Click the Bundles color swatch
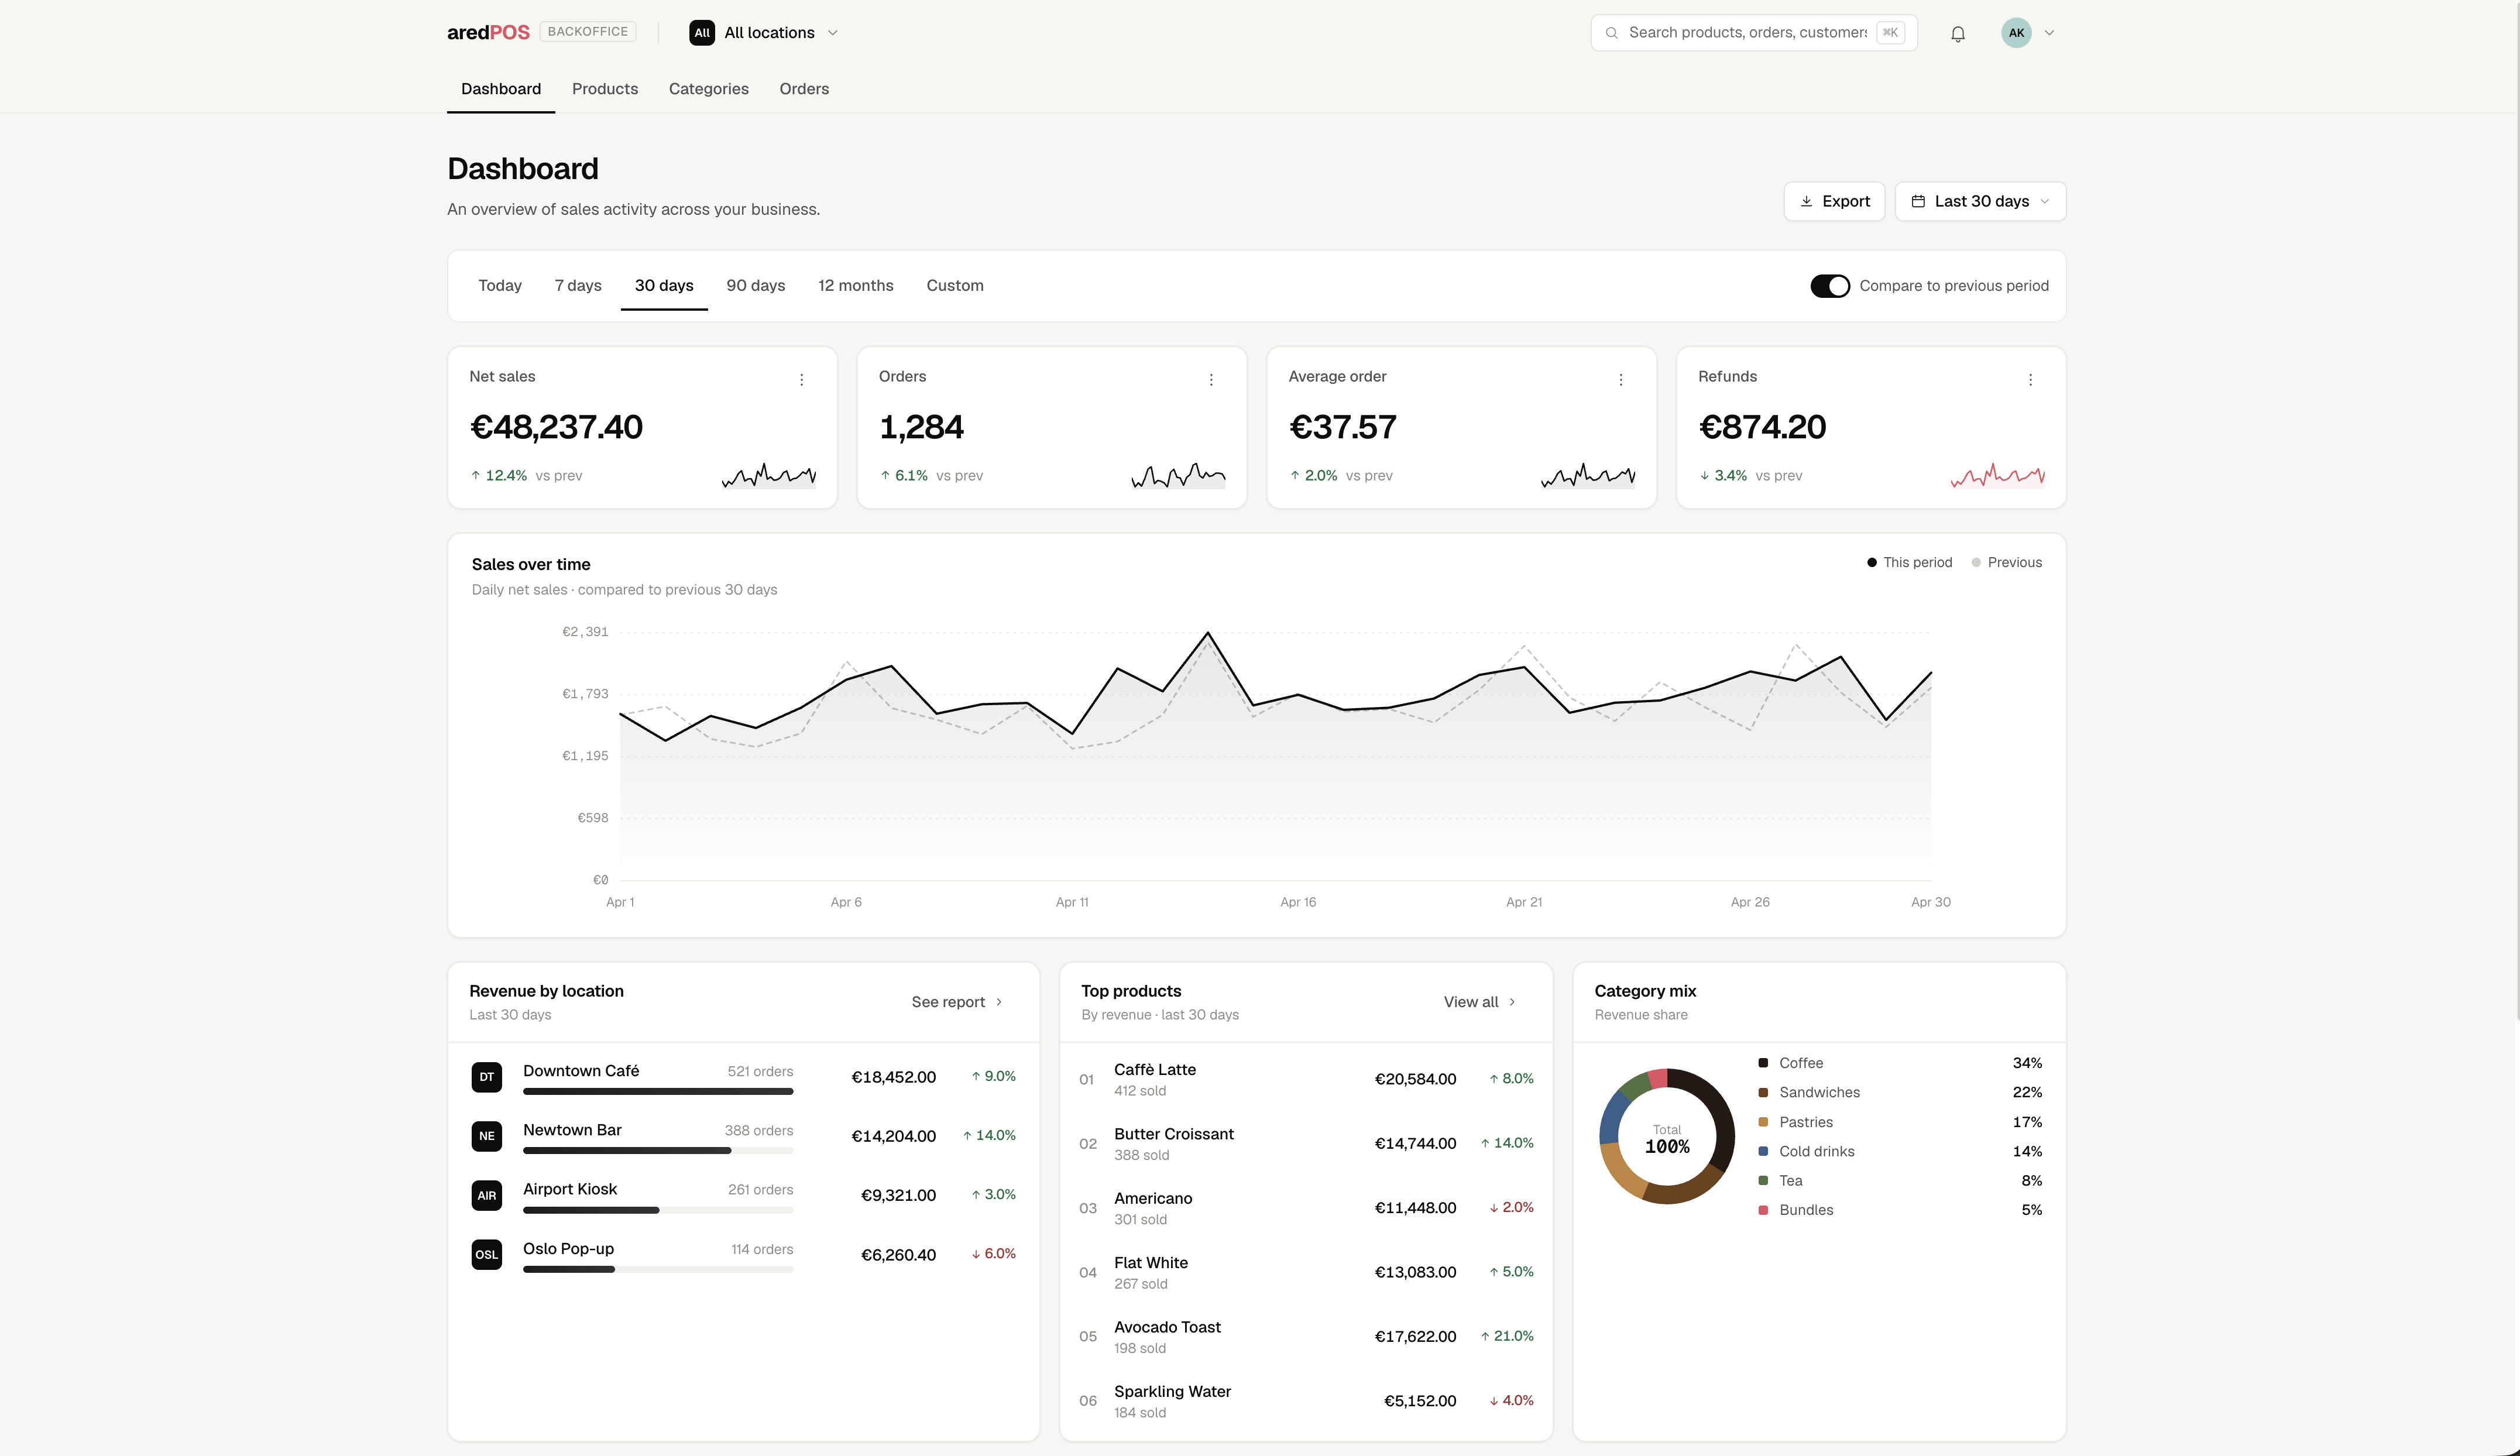 (x=1763, y=1210)
